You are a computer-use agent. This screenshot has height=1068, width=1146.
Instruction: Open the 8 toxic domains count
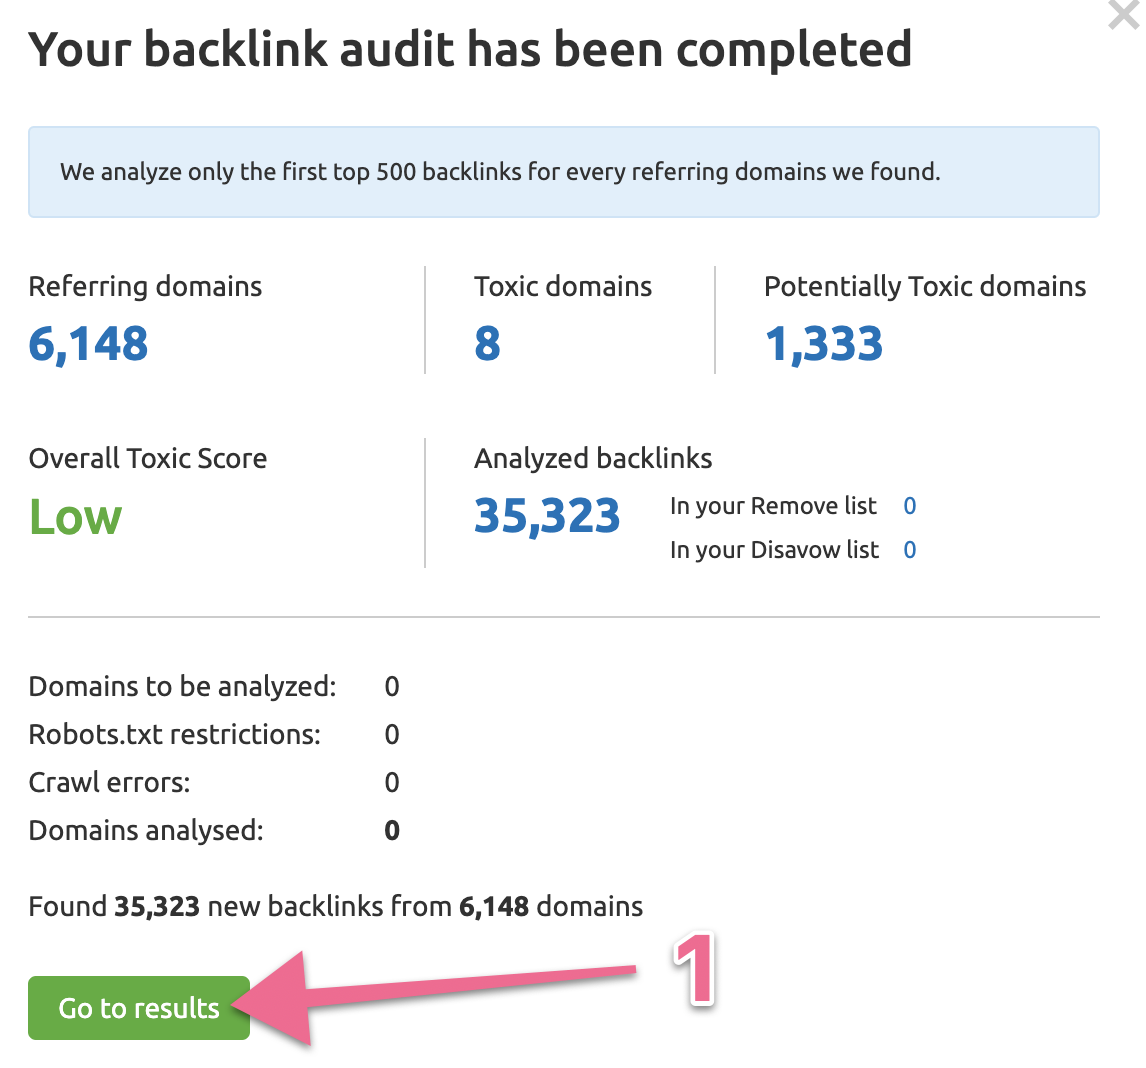487,344
